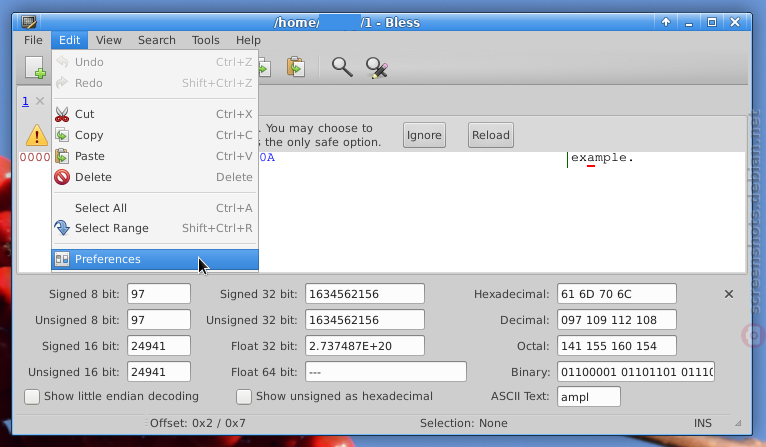This screenshot has width=766, height=447.
Task: Click the ASCII Text field
Action: click(x=589, y=396)
